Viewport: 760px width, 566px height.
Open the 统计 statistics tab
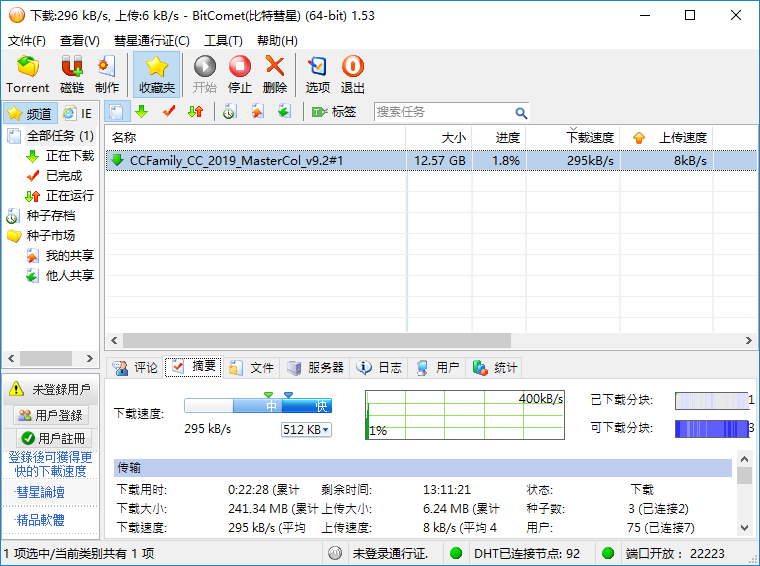pos(495,368)
